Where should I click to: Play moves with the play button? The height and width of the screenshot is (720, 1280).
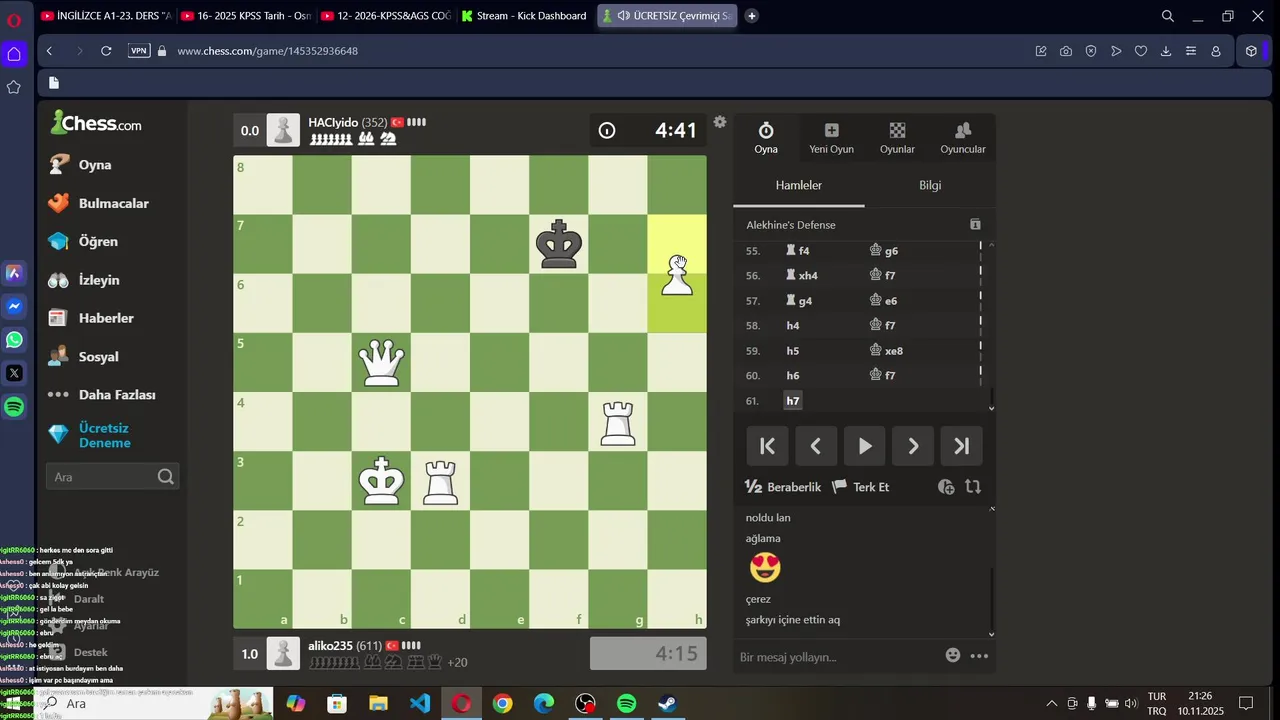865,446
